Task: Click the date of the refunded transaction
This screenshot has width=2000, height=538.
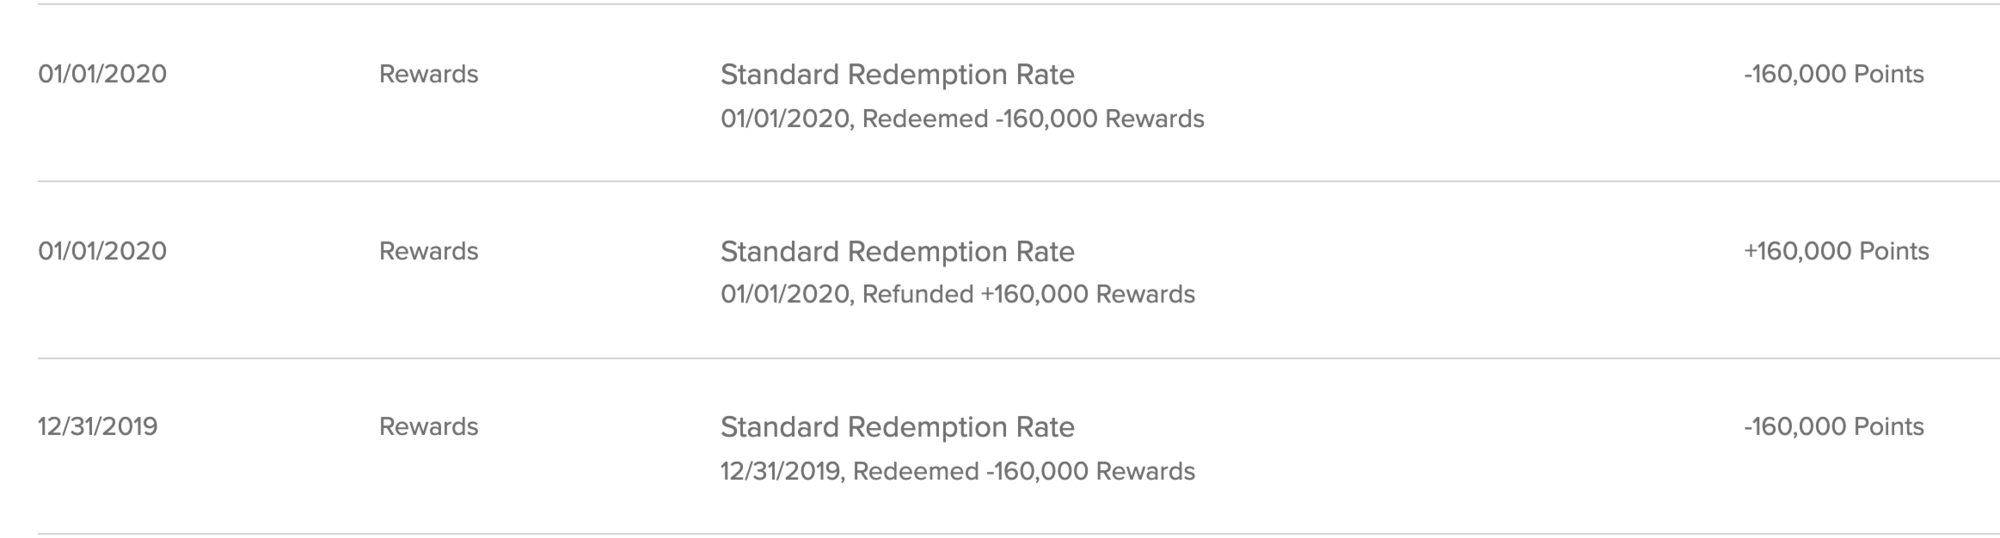Action: coord(102,251)
